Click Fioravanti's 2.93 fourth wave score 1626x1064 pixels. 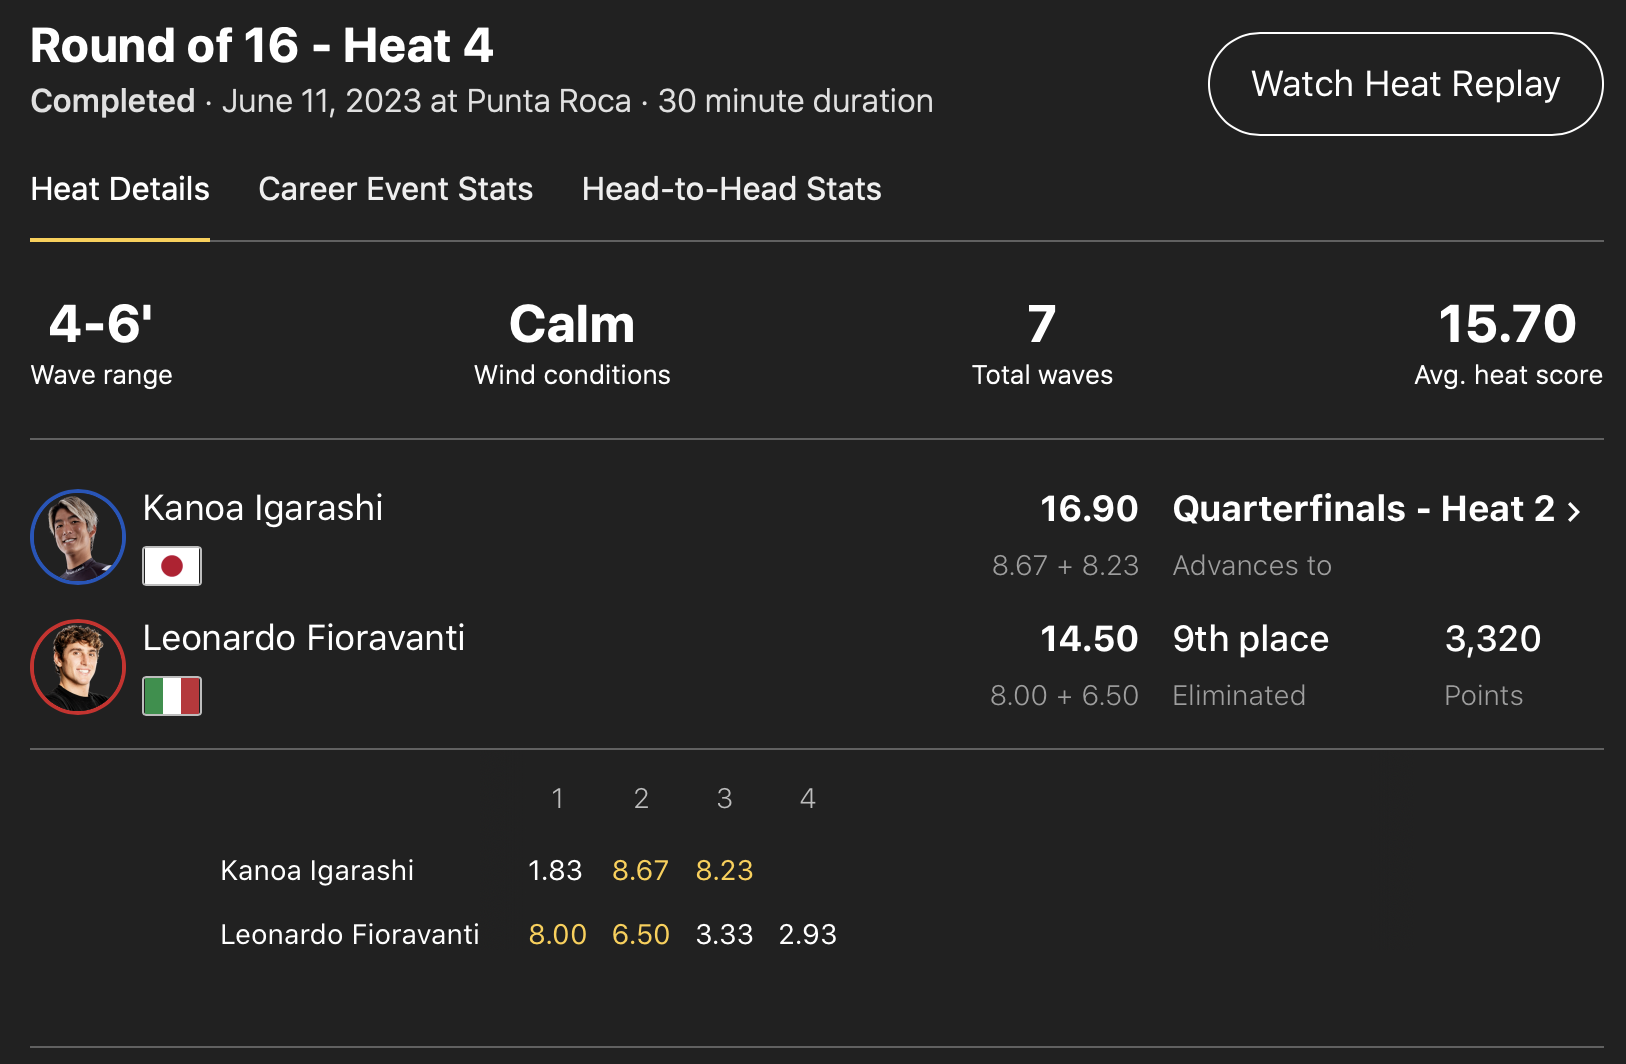(x=807, y=935)
